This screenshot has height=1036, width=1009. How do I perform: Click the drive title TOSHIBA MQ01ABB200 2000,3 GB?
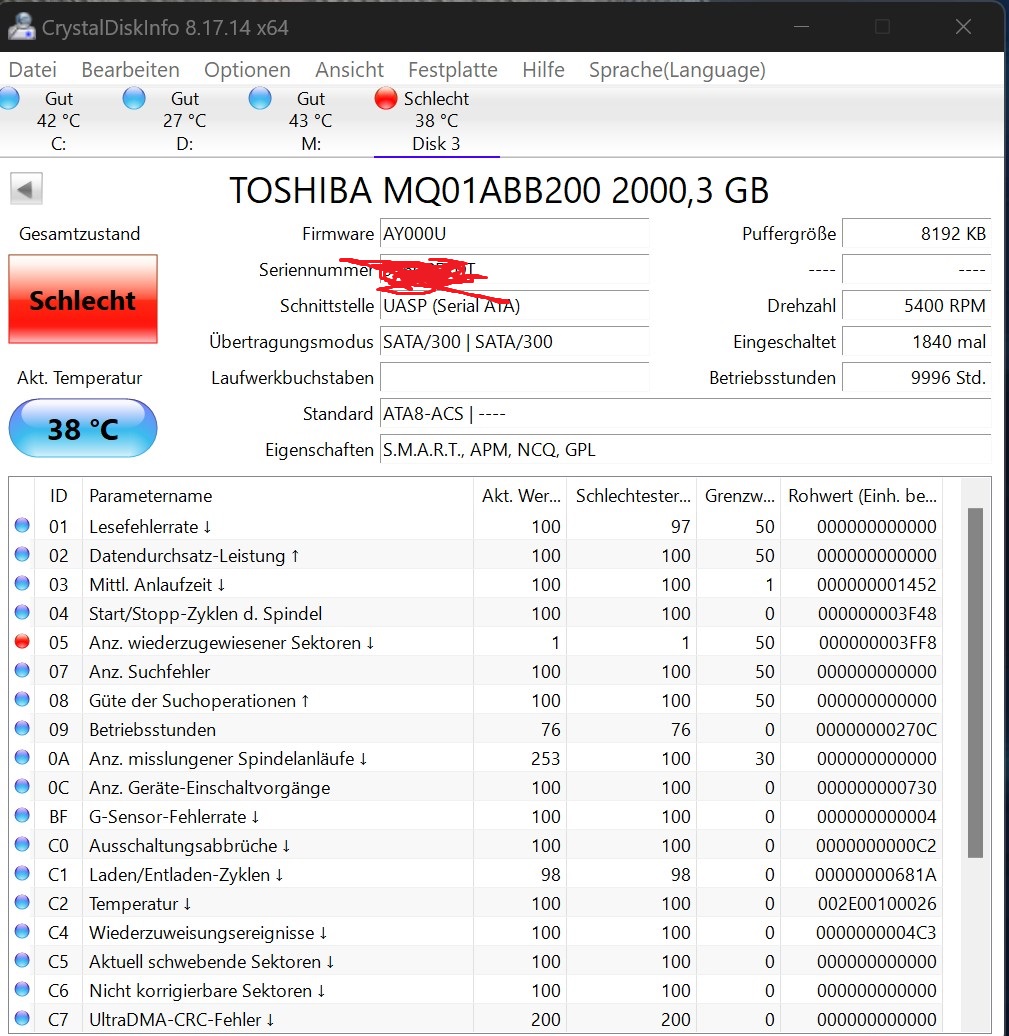tap(499, 190)
